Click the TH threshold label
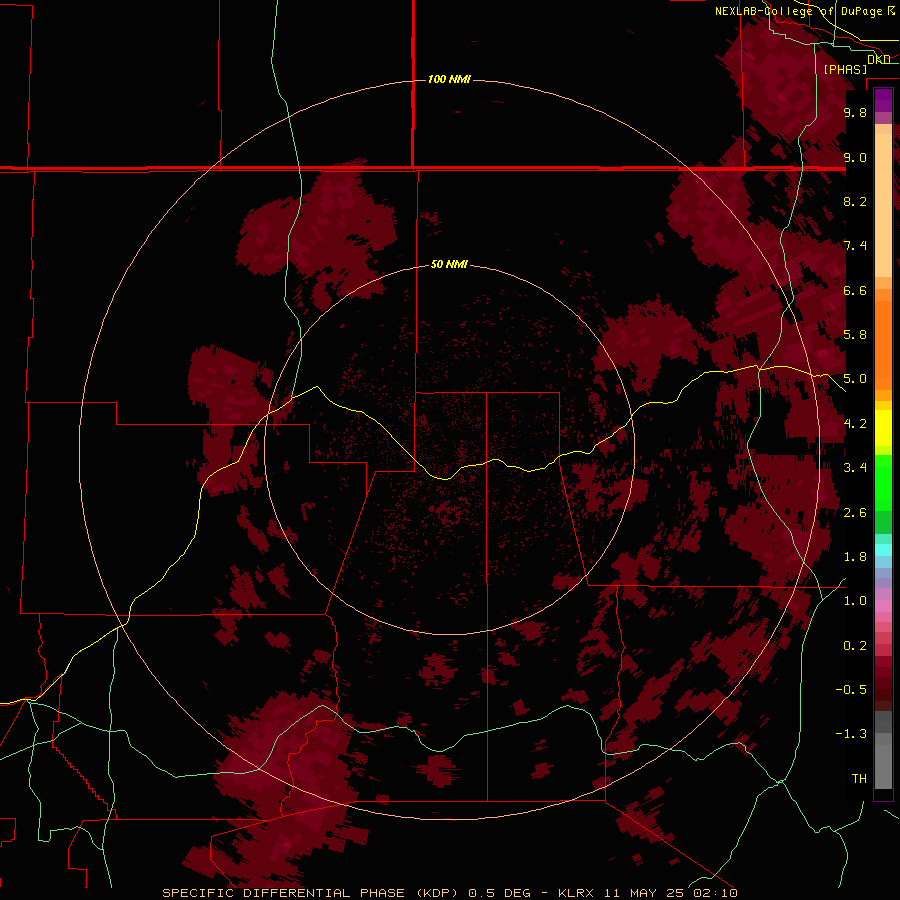The height and width of the screenshot is (900, 900). (x=859, y=779)
